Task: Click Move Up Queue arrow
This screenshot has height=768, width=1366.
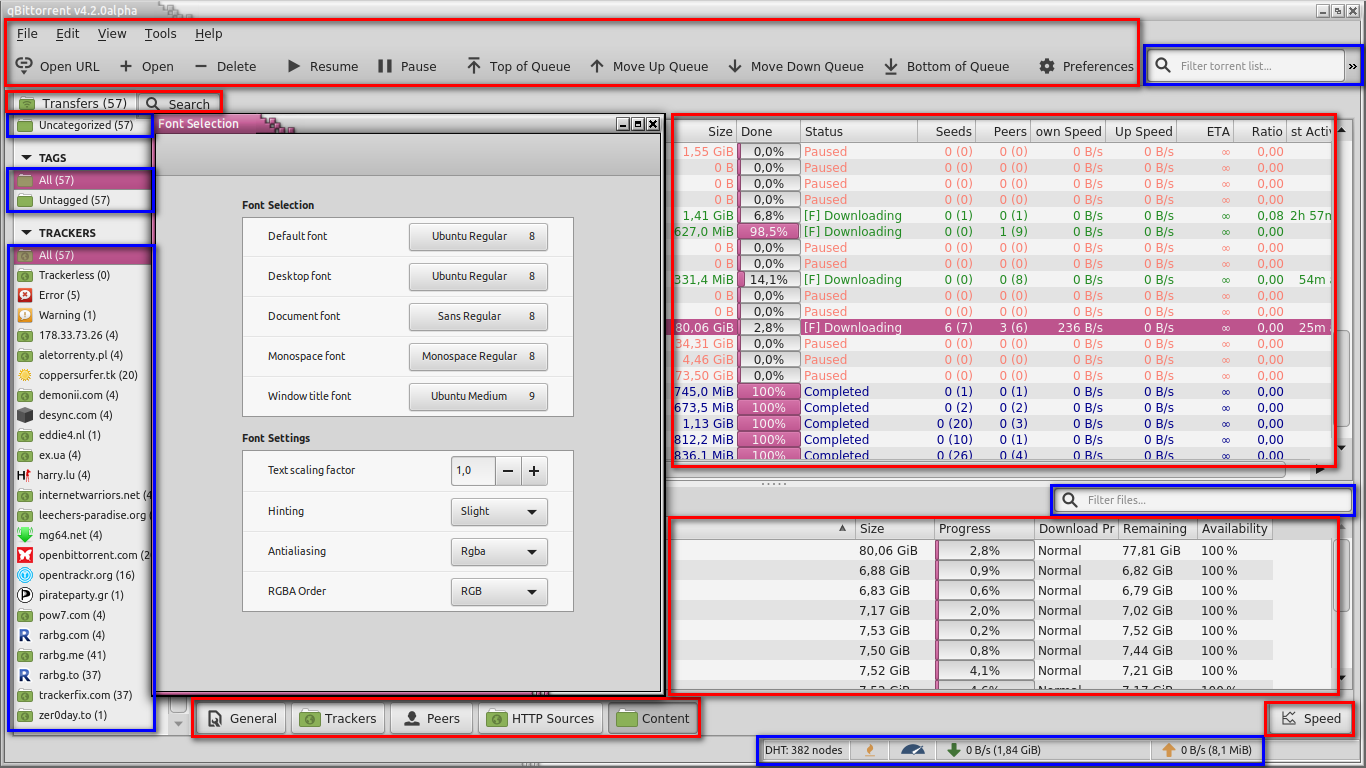Action: pyautogui.click(x=648, y=66)
